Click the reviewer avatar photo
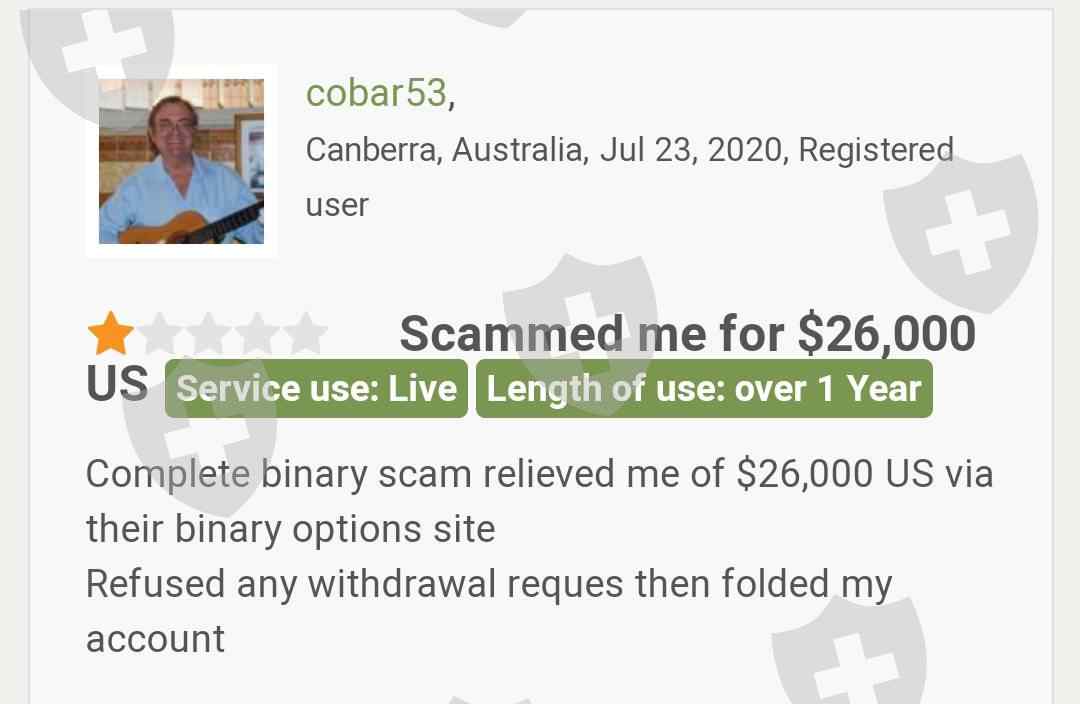The image size is (1080, 704). tap(181, 161)
